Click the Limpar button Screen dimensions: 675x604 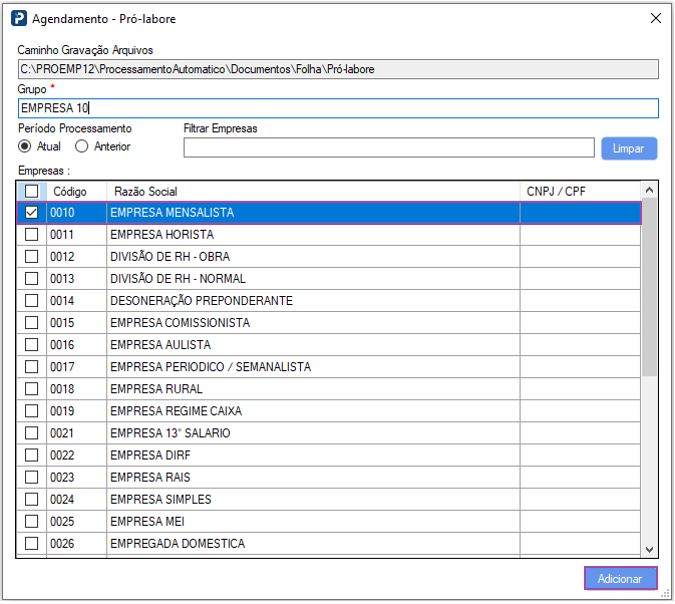click(629, 149)
